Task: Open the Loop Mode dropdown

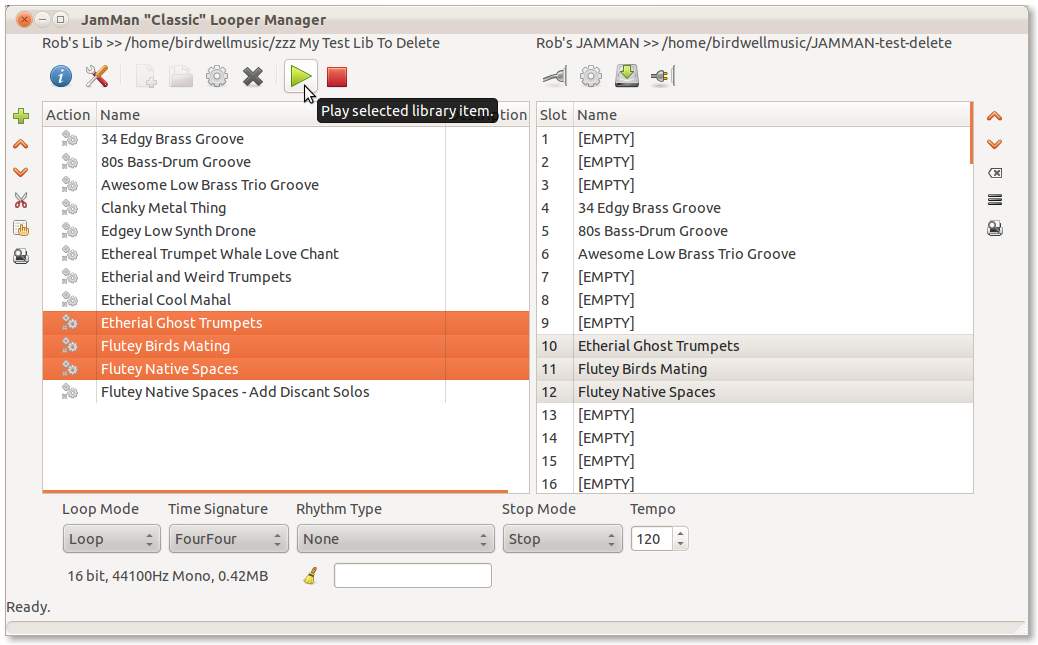Action: coord(111,539)
